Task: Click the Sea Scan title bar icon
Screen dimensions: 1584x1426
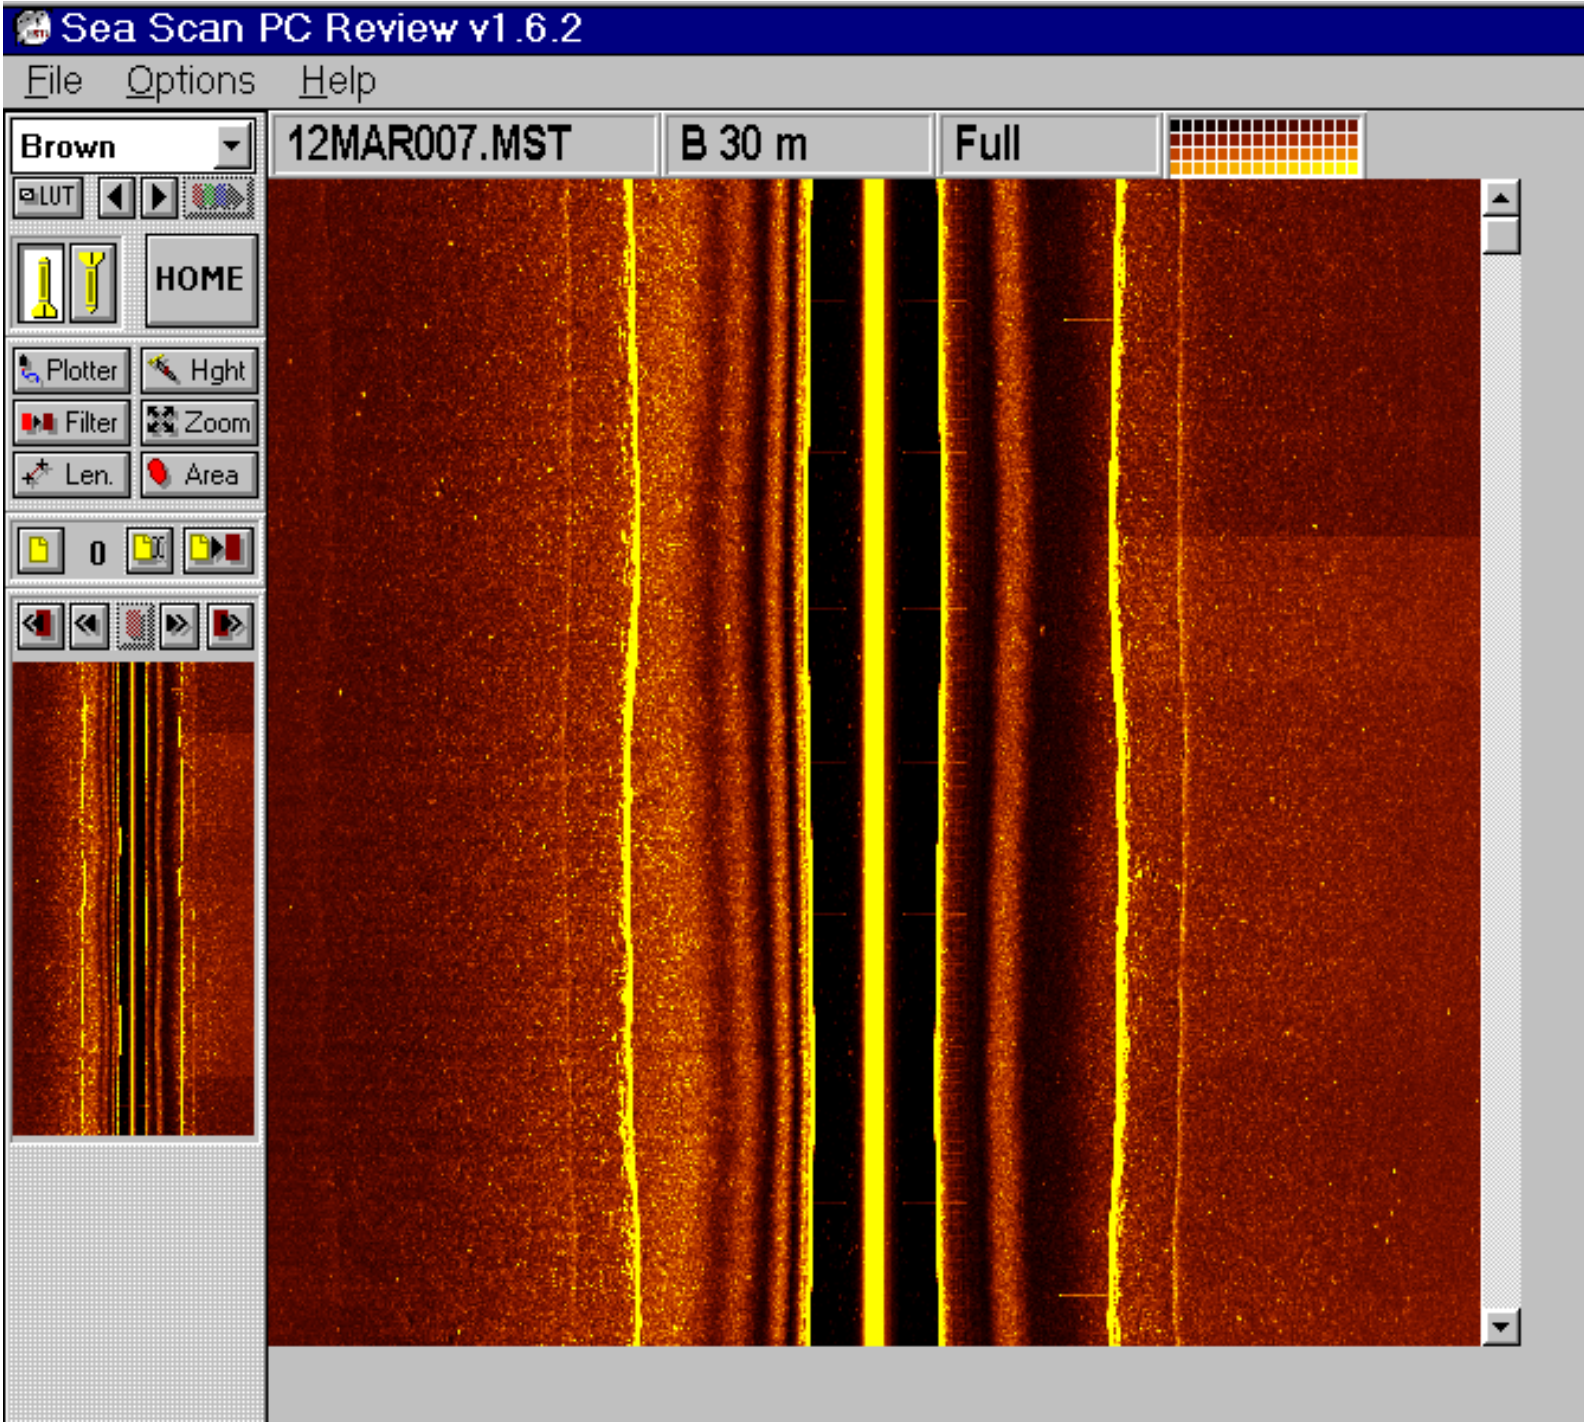Action: click(34, 27)
